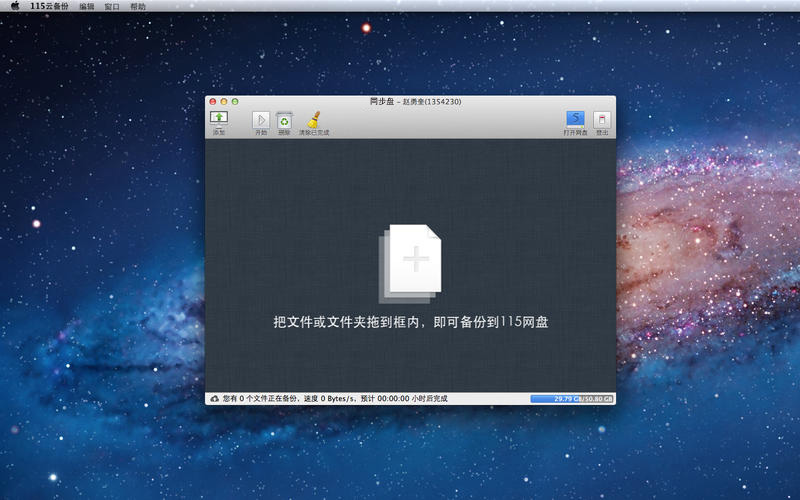Open the 115云备份 application menu
The image size is (800, 500).
point(50,6)
